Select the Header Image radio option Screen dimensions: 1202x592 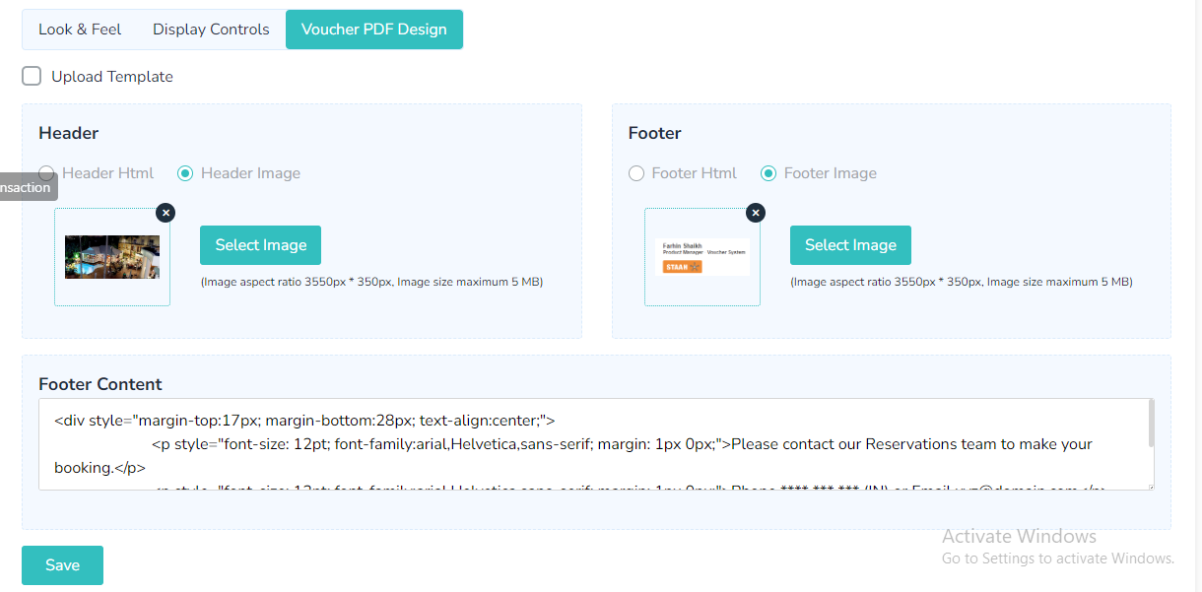pyautogui.click(x=185, y=173)
